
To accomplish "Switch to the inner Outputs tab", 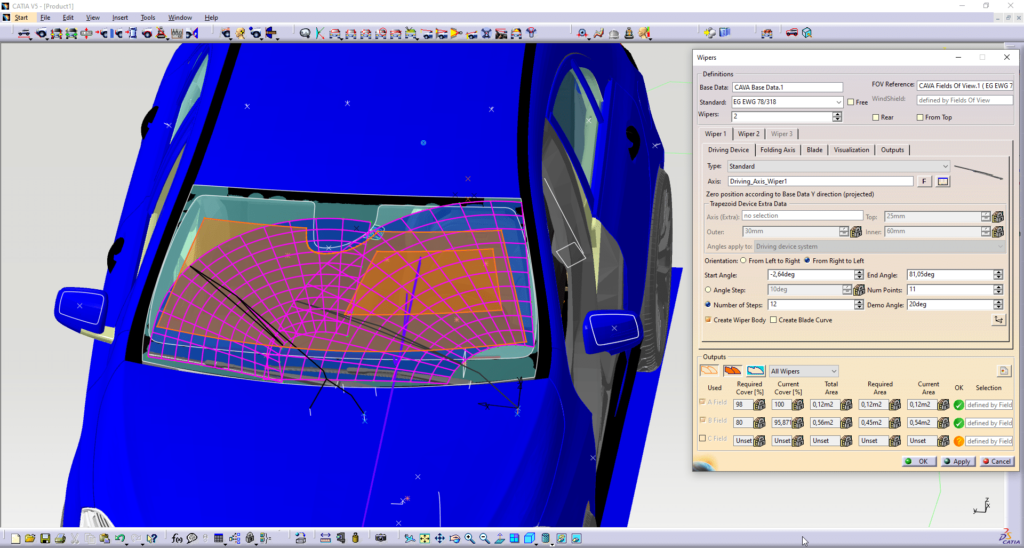I will (892, 150).
